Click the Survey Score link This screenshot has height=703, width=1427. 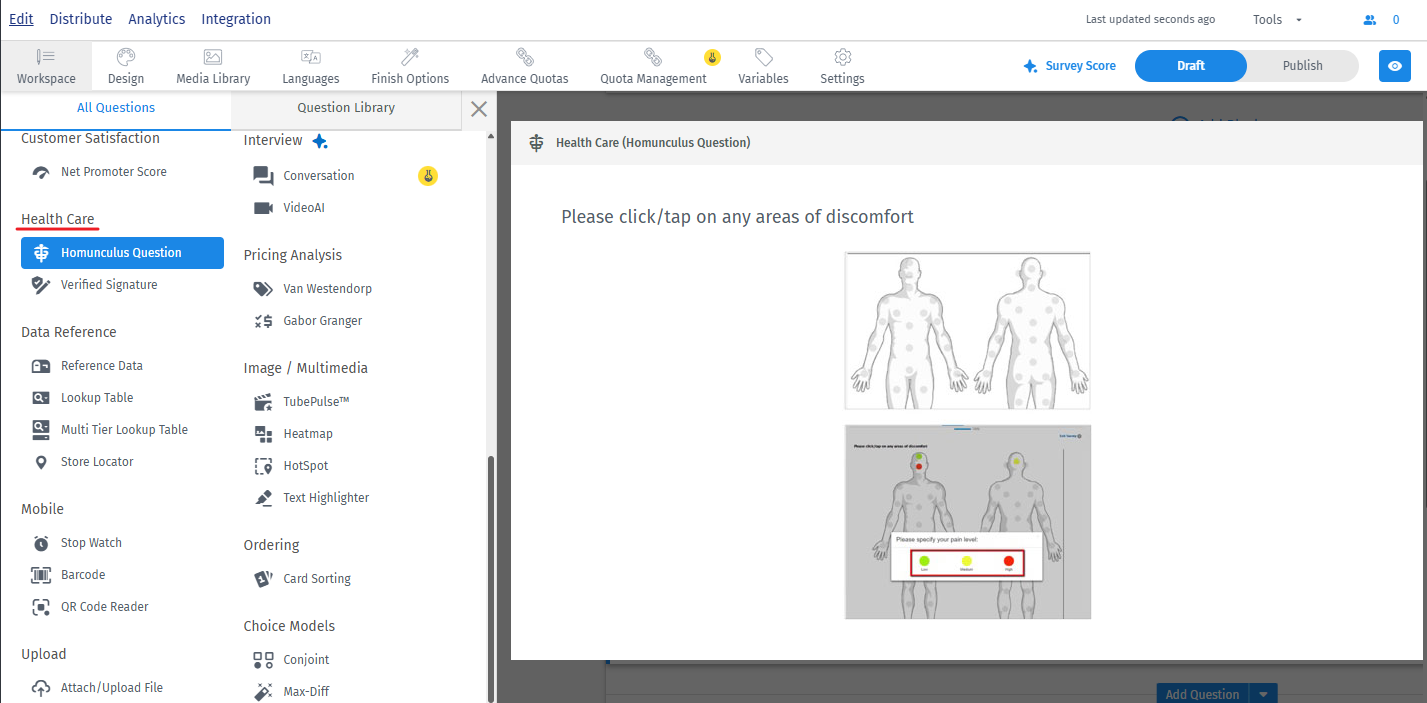pyautogui.click(x=1081, y=66)
